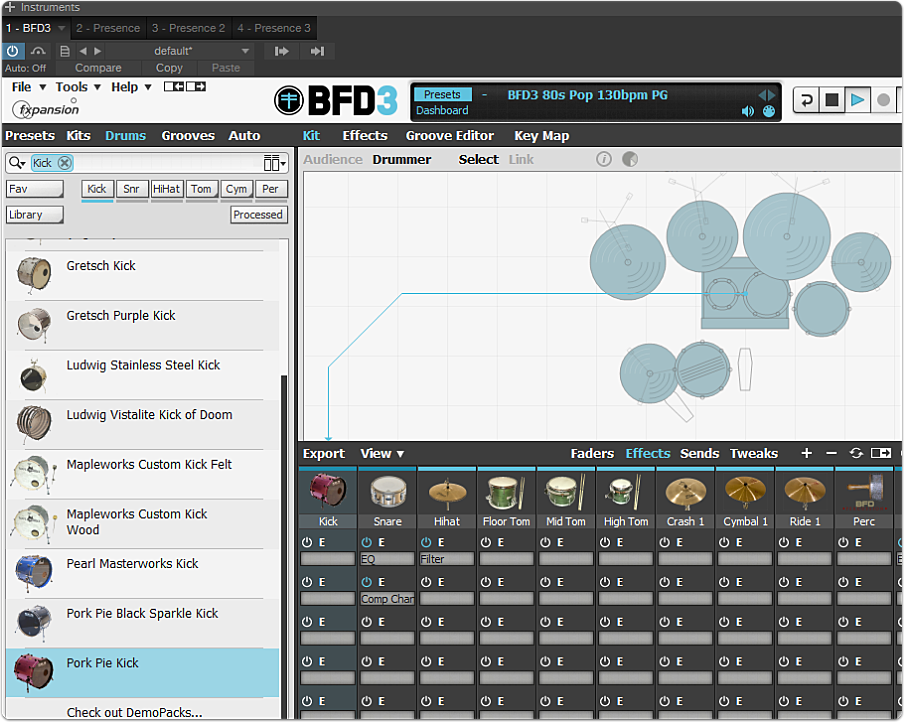Click the skip-to-end arrow icon in host bar
The width and height of the screenshot is (904, 722).
(x=317, y=51)
